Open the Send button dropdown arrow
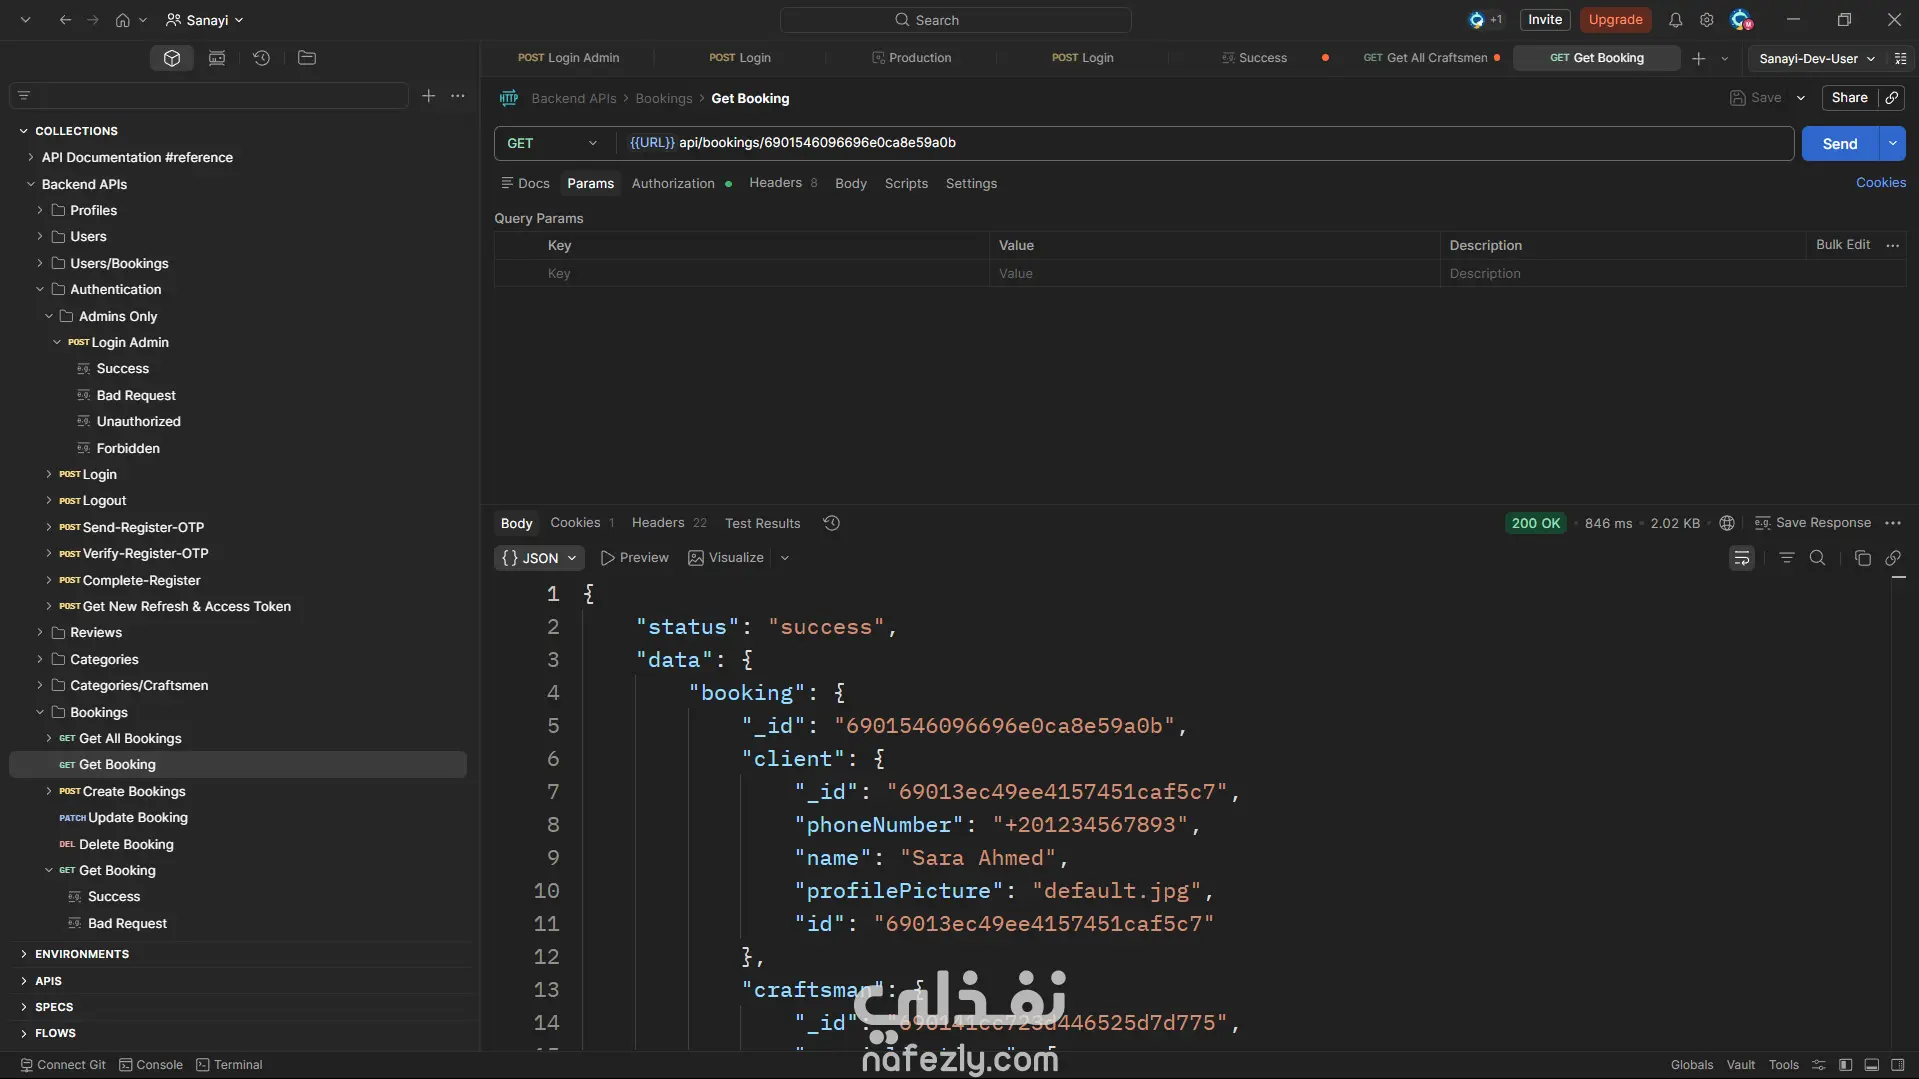The width and height of the screenshot is (1919, 1079). 1893,143
